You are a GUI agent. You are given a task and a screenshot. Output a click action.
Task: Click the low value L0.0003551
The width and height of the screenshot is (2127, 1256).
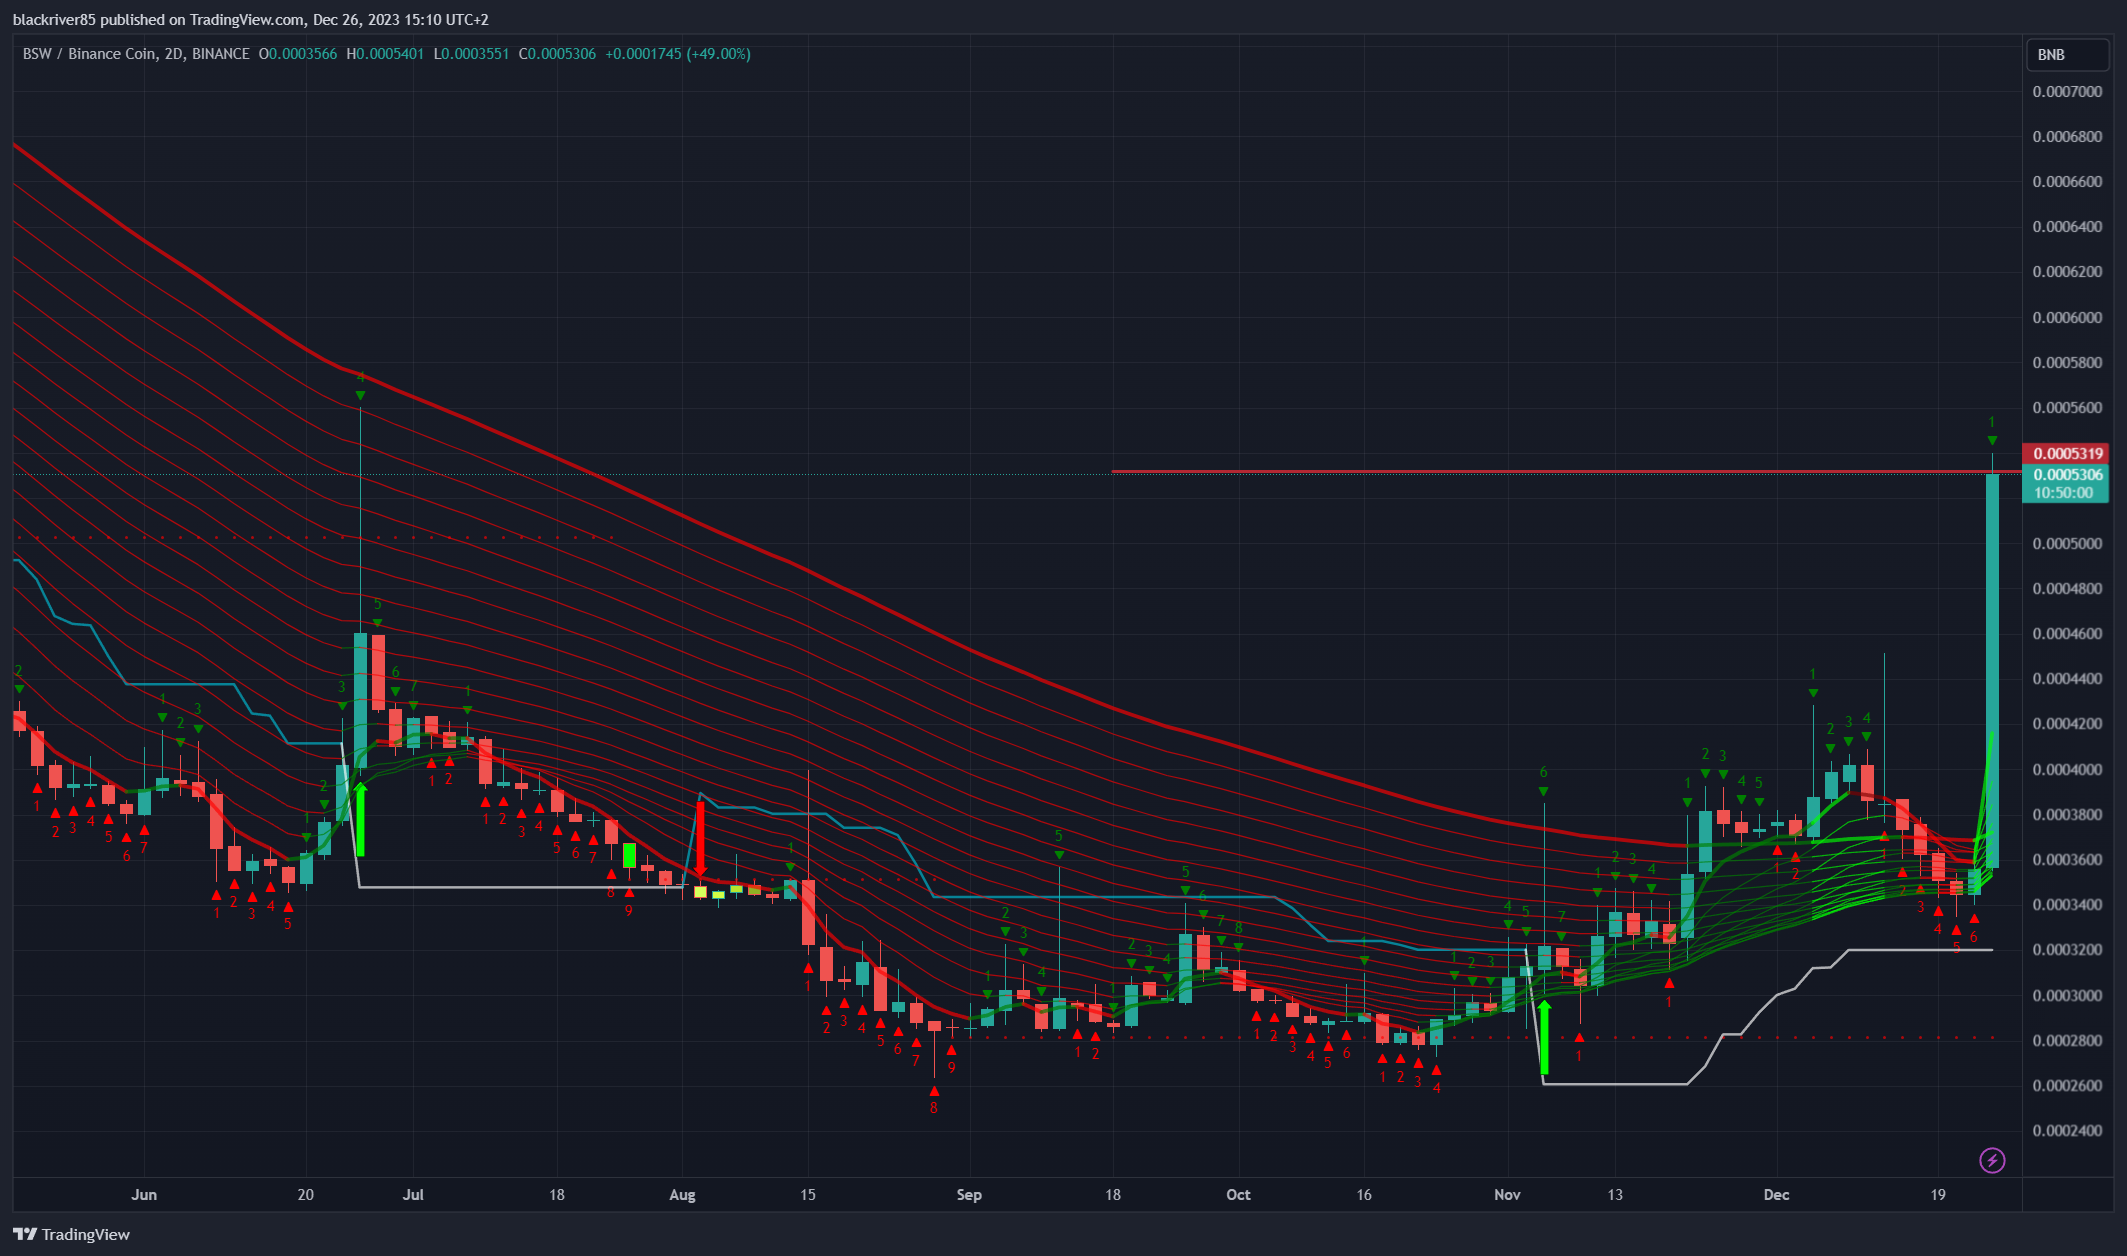pos(472,54)
